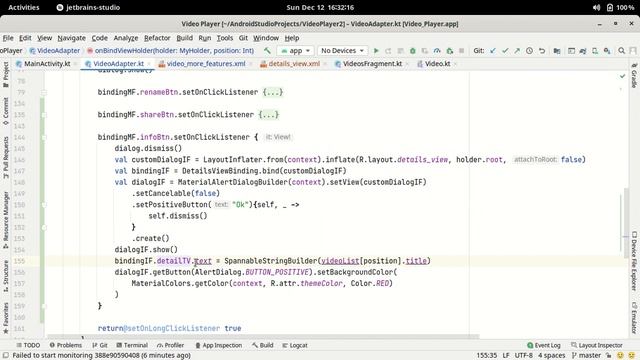This screenshot has width=640, height=360.
Task: Open the Problems tool window
Action: (x=66, y=345)
